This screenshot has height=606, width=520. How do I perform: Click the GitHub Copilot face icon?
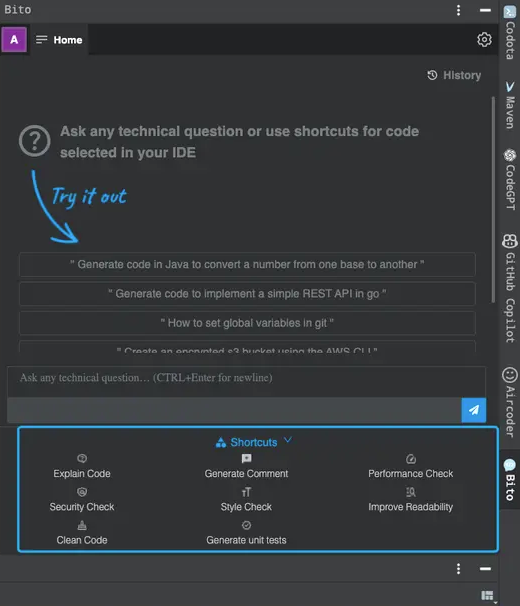(x=510, y=241)
